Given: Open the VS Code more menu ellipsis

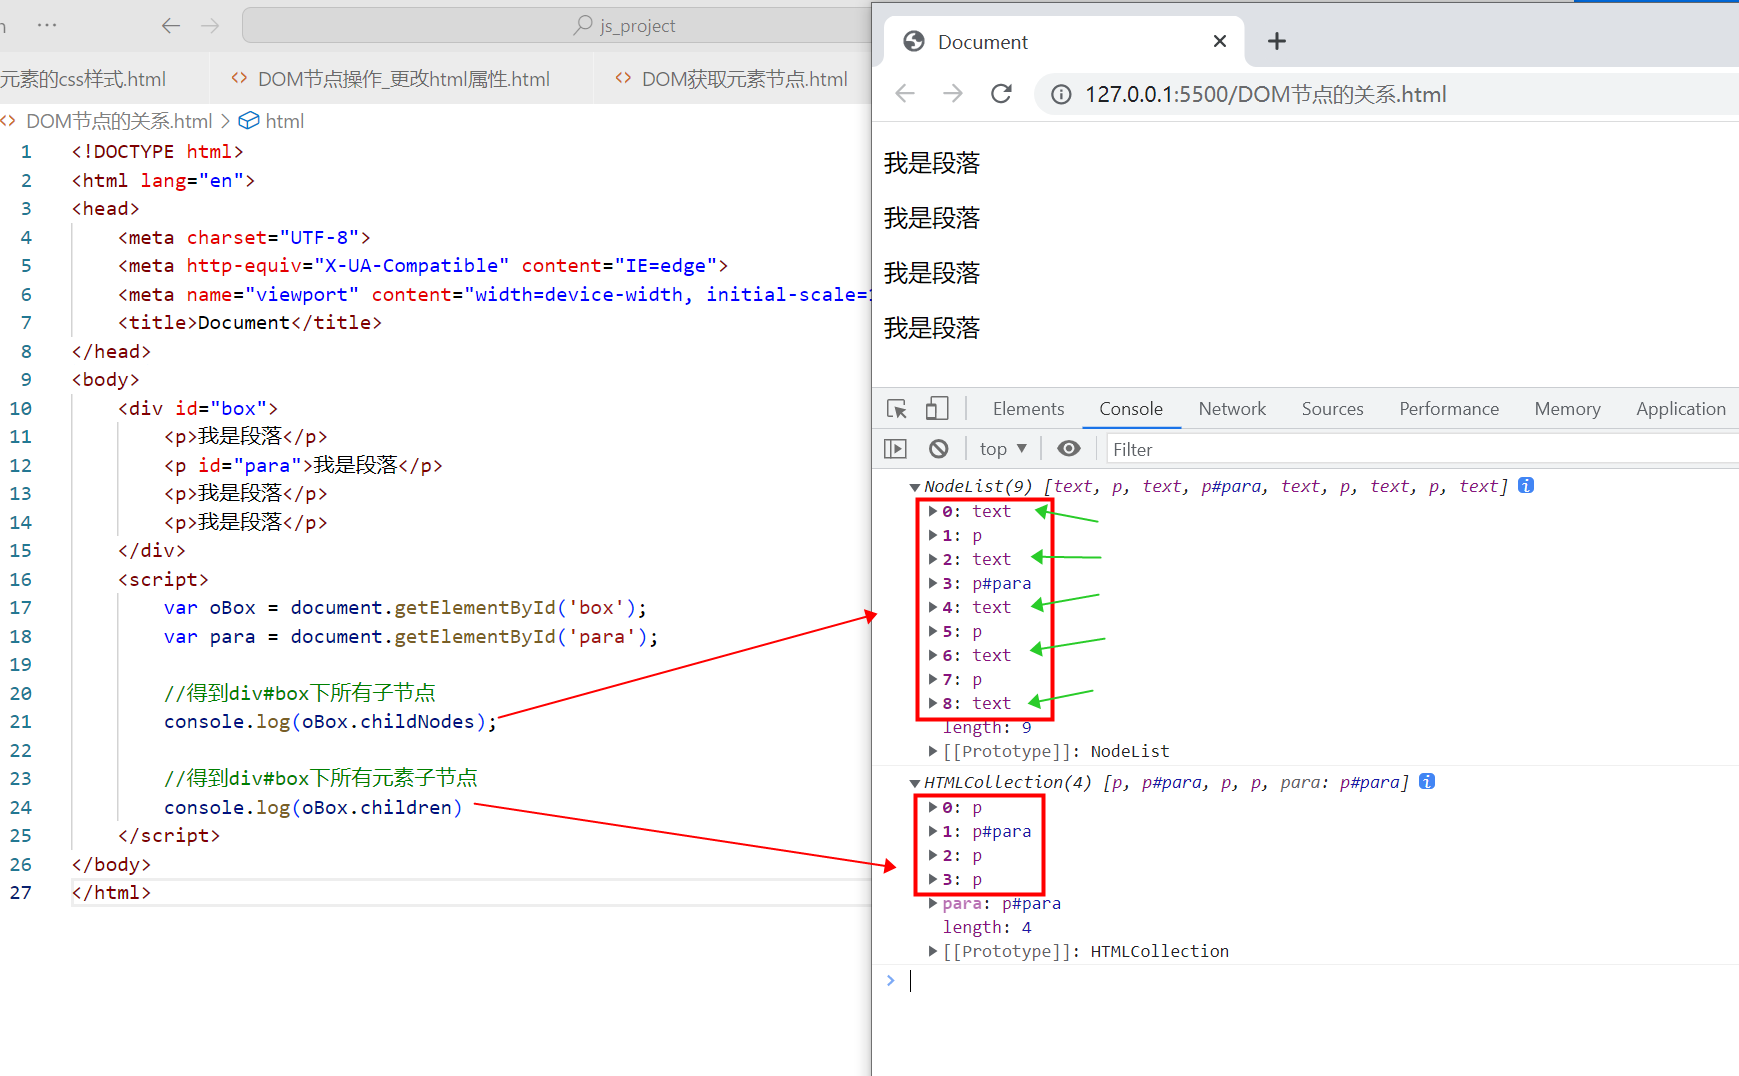Looking at the screenshot, I should click(47, 25).
